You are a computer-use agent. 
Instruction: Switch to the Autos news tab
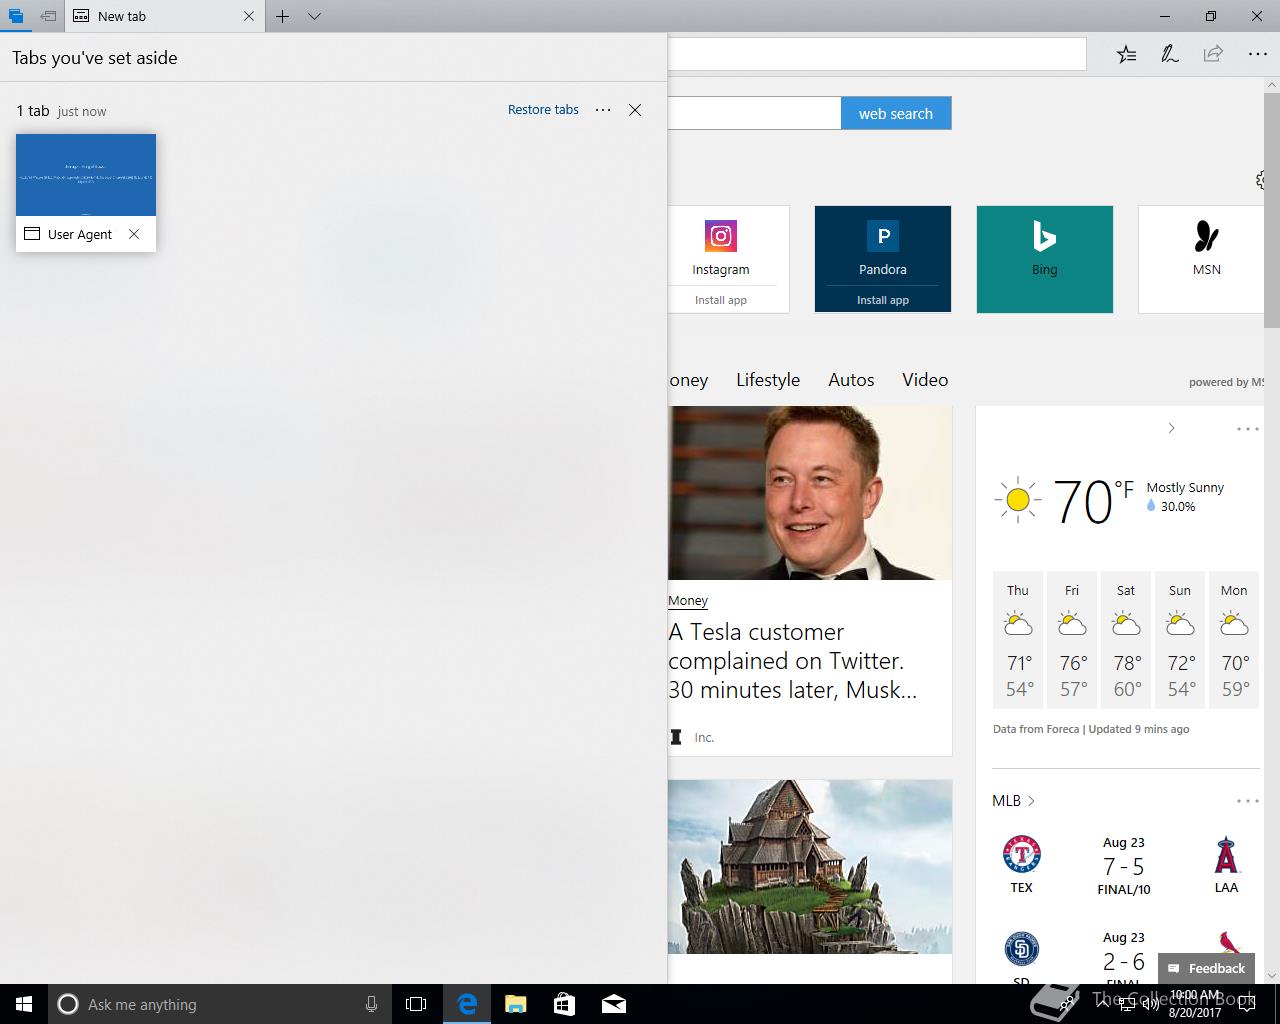(x=851, y=380)
